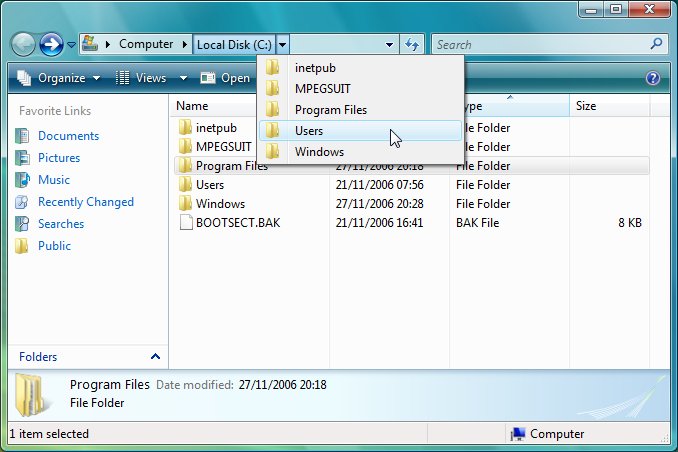Click the Public folder icon
This screenshot has height=452, width=678.
[21, 246]
